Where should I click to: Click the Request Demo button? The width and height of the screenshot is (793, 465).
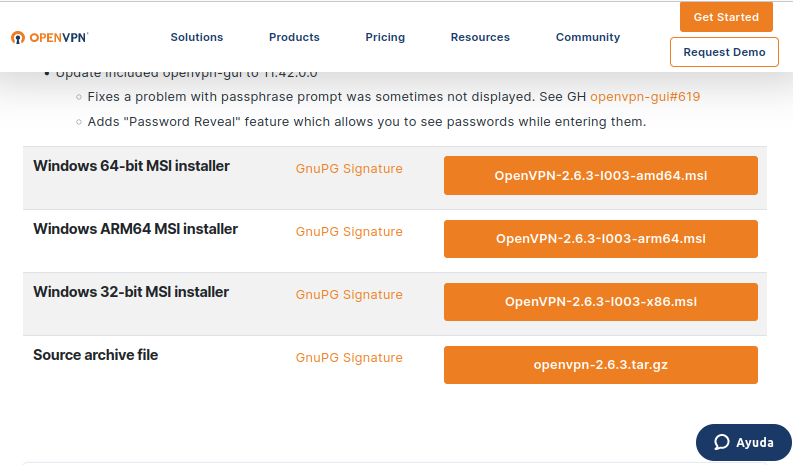[x=724, y=52]
